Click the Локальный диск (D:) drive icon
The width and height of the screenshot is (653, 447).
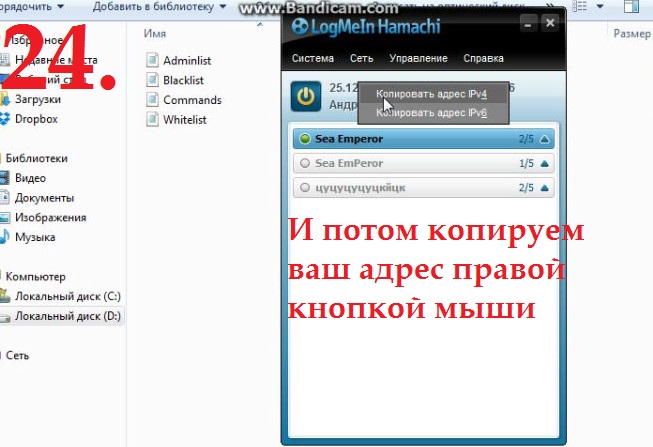5,317
